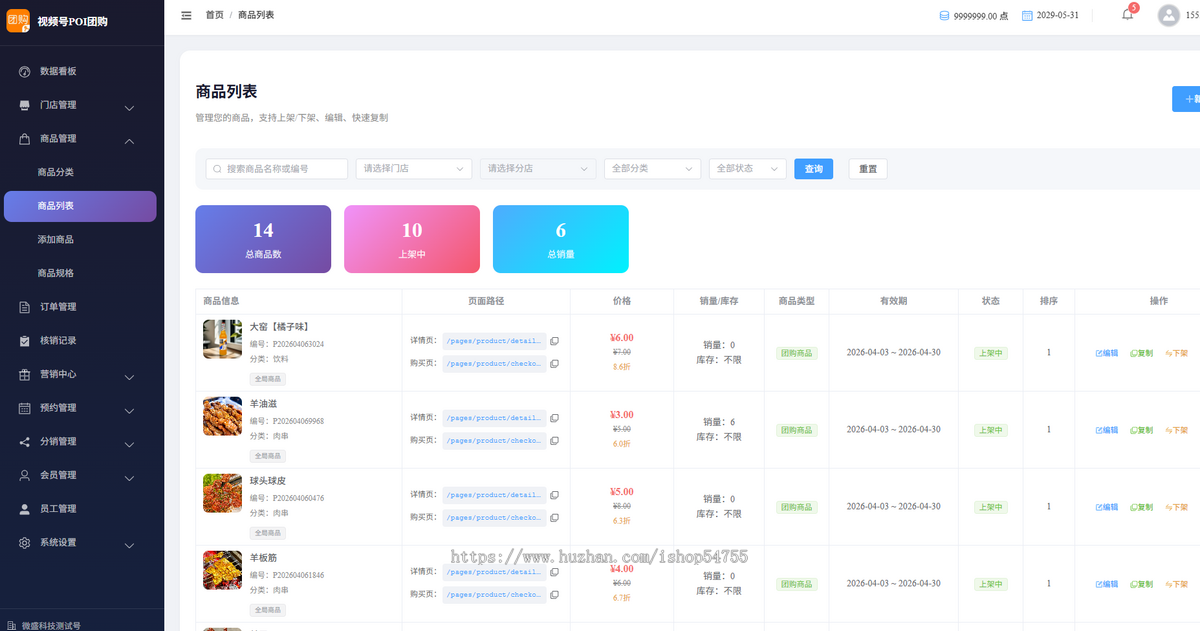Copy detail page path for 大窑【橘子味】
The height and width of the screenshot is (631, 1200).
pos(554,341)
